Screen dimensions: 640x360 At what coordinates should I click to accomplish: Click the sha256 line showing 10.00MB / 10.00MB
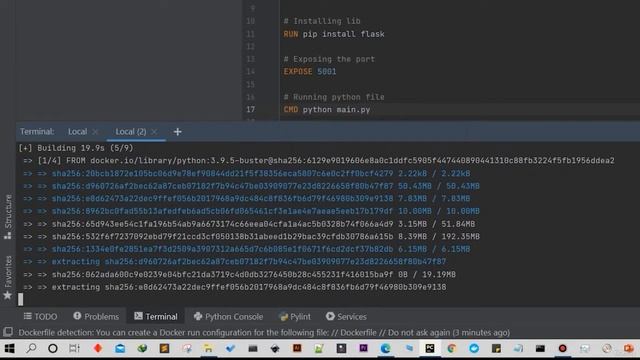(x=251, y=211)
